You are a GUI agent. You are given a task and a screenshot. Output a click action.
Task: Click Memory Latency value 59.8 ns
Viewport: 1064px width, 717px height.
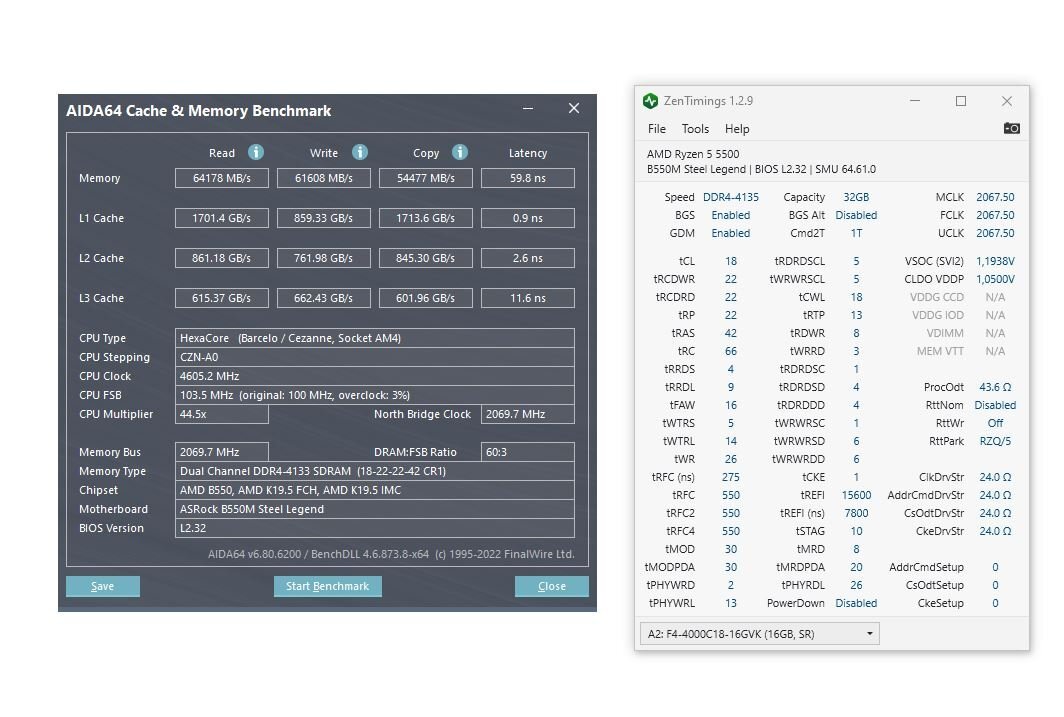pos(528,178)
